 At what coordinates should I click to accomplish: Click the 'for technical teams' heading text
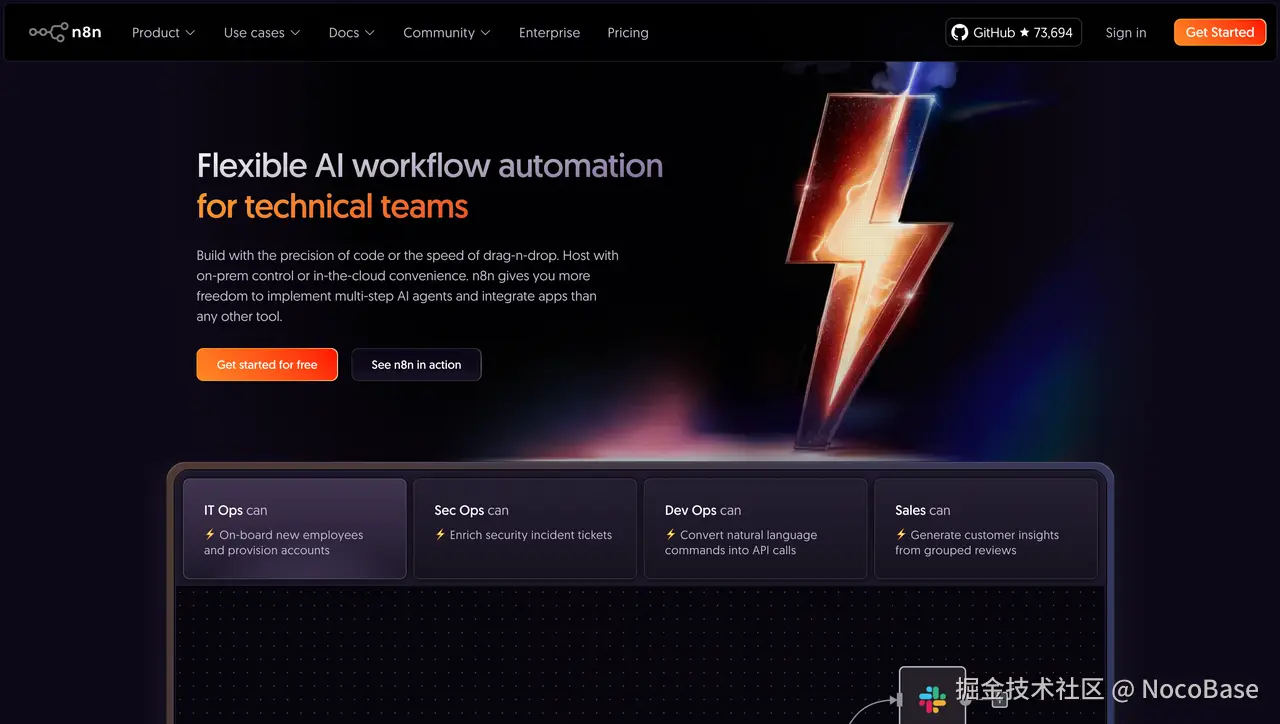(332, 207)
